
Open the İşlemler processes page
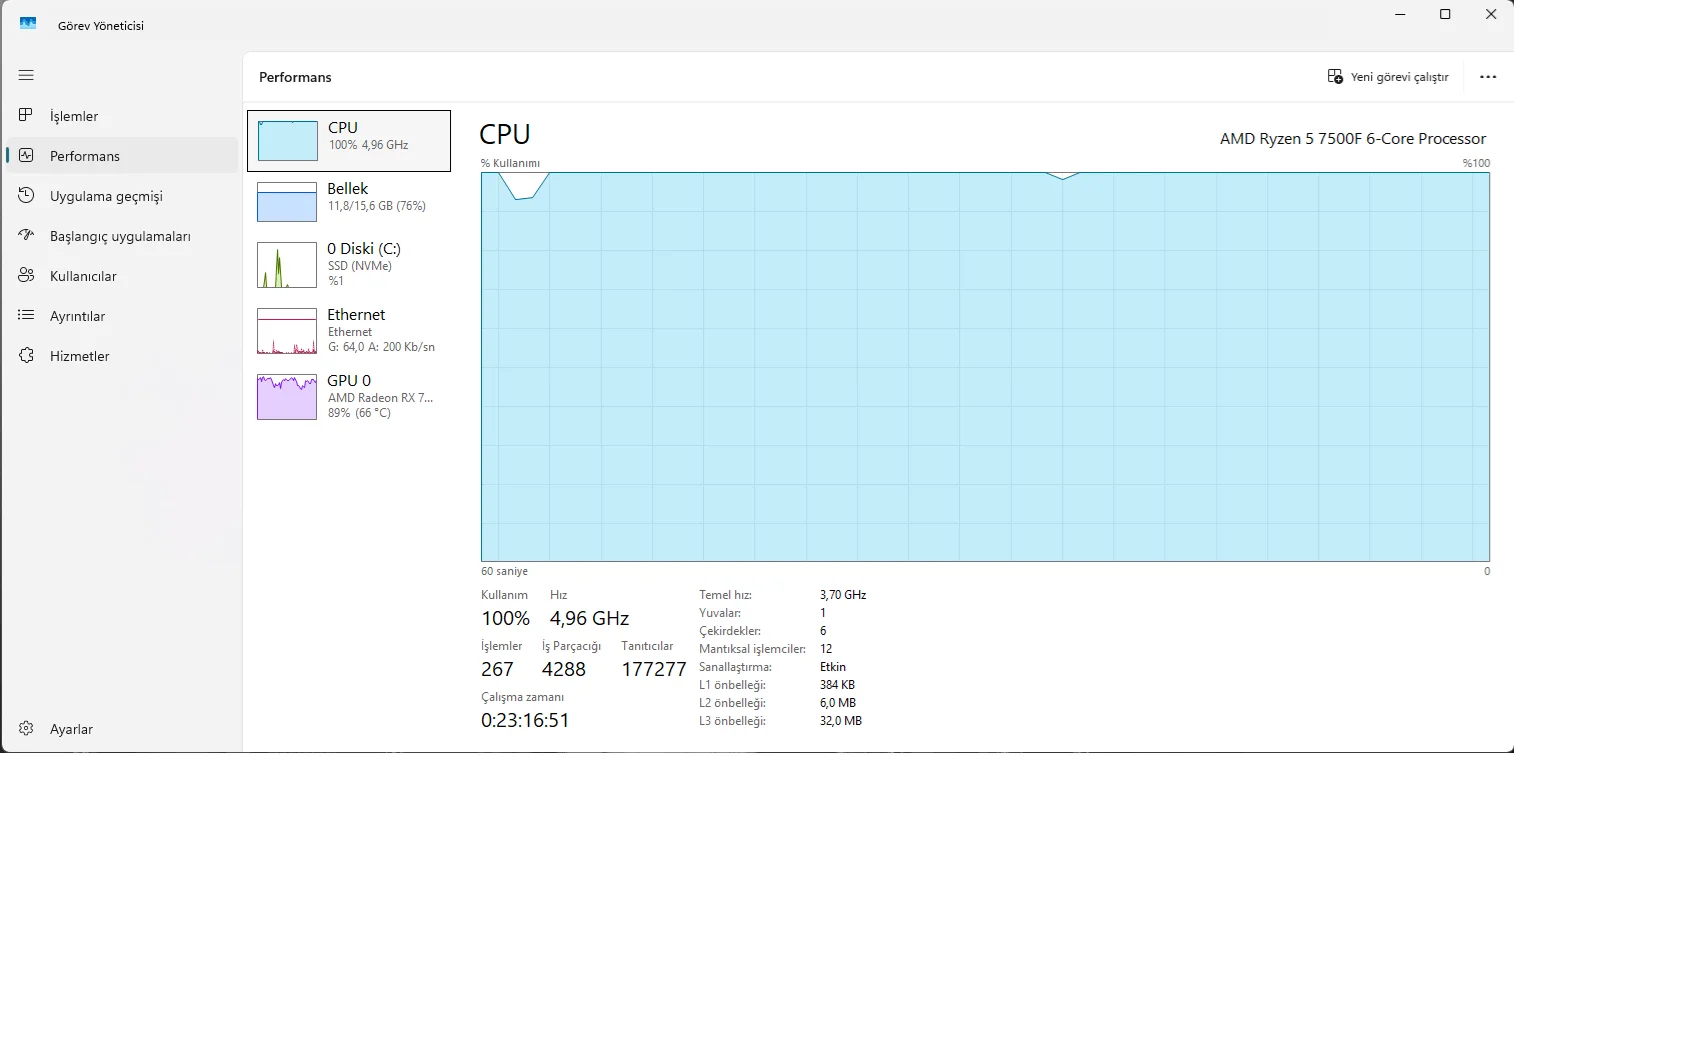point(122,116)
